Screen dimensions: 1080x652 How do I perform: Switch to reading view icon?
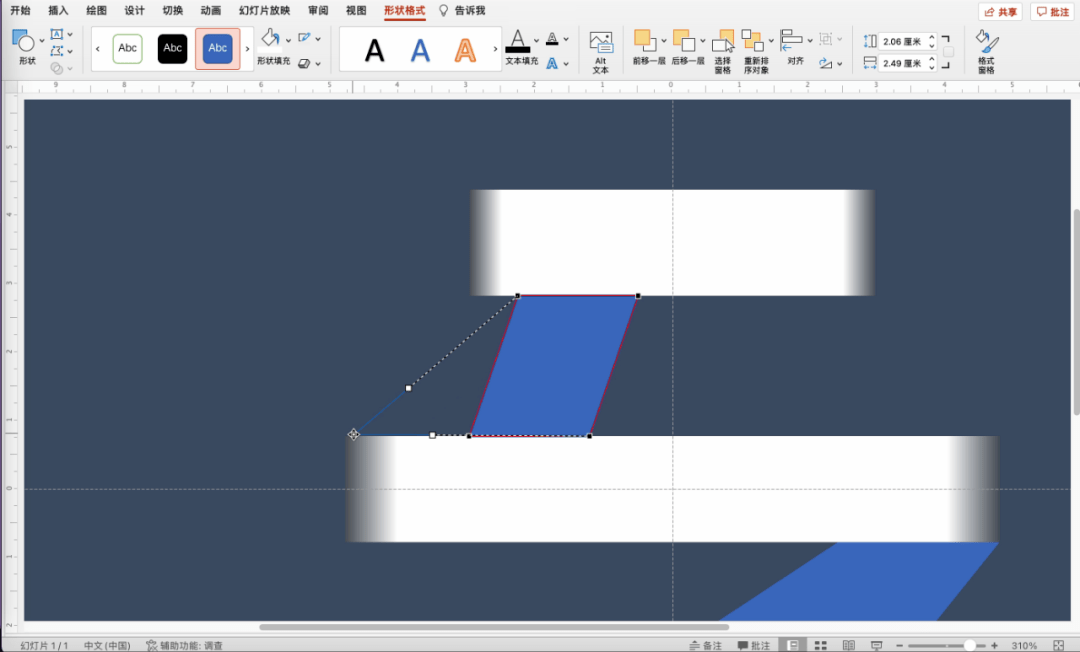tap(849, 645)
